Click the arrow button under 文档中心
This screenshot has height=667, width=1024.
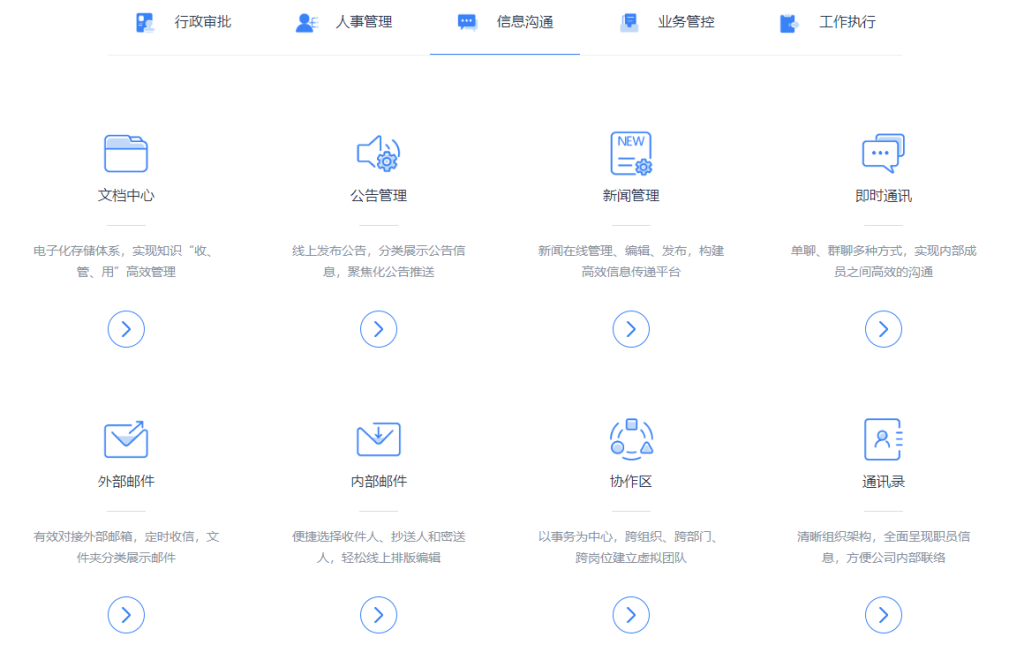click(126, 329)
